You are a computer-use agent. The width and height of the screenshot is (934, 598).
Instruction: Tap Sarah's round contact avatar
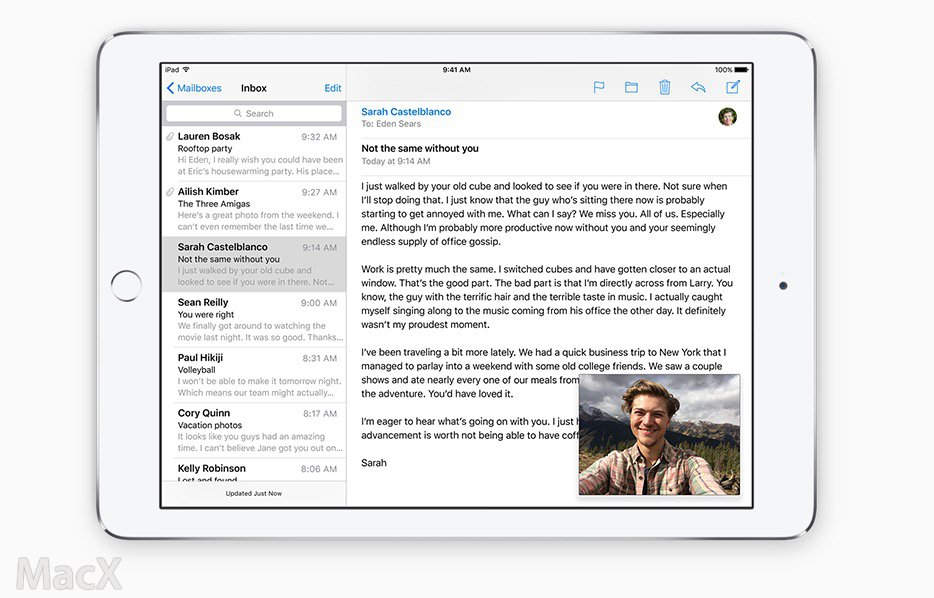coord(727,117)
